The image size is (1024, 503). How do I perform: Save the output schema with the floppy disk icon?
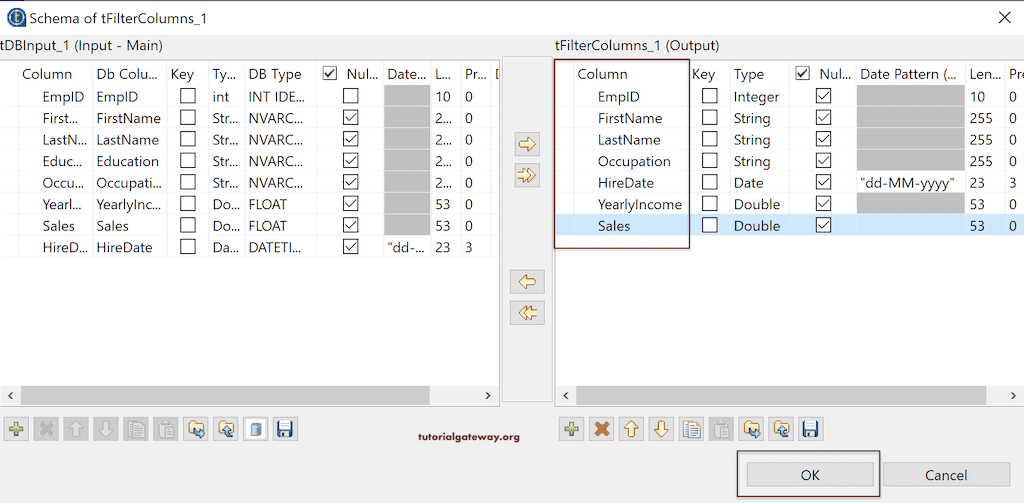tap(810, 429)
